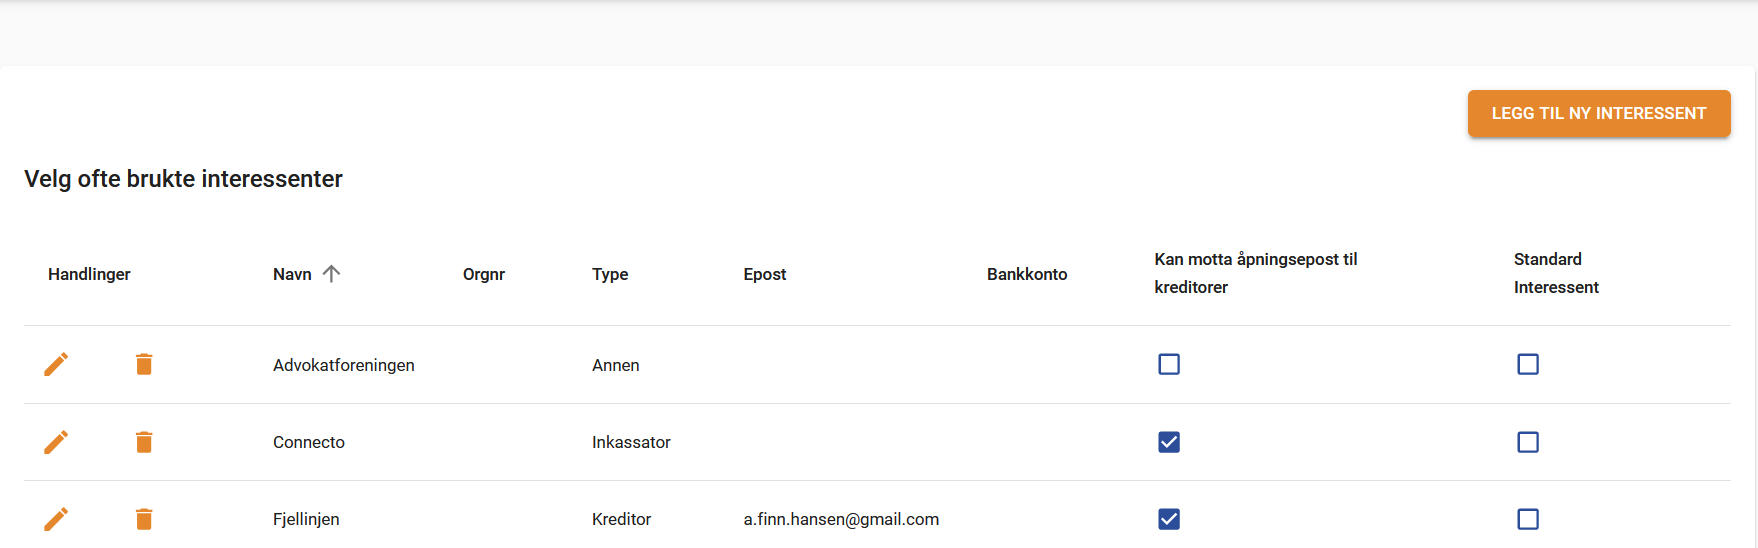Image resolution: width=1758 pixels, height=548 pixels.
Task: Mark Advokatforeningen as Standard Interessent
Action: pos(1528,364)
